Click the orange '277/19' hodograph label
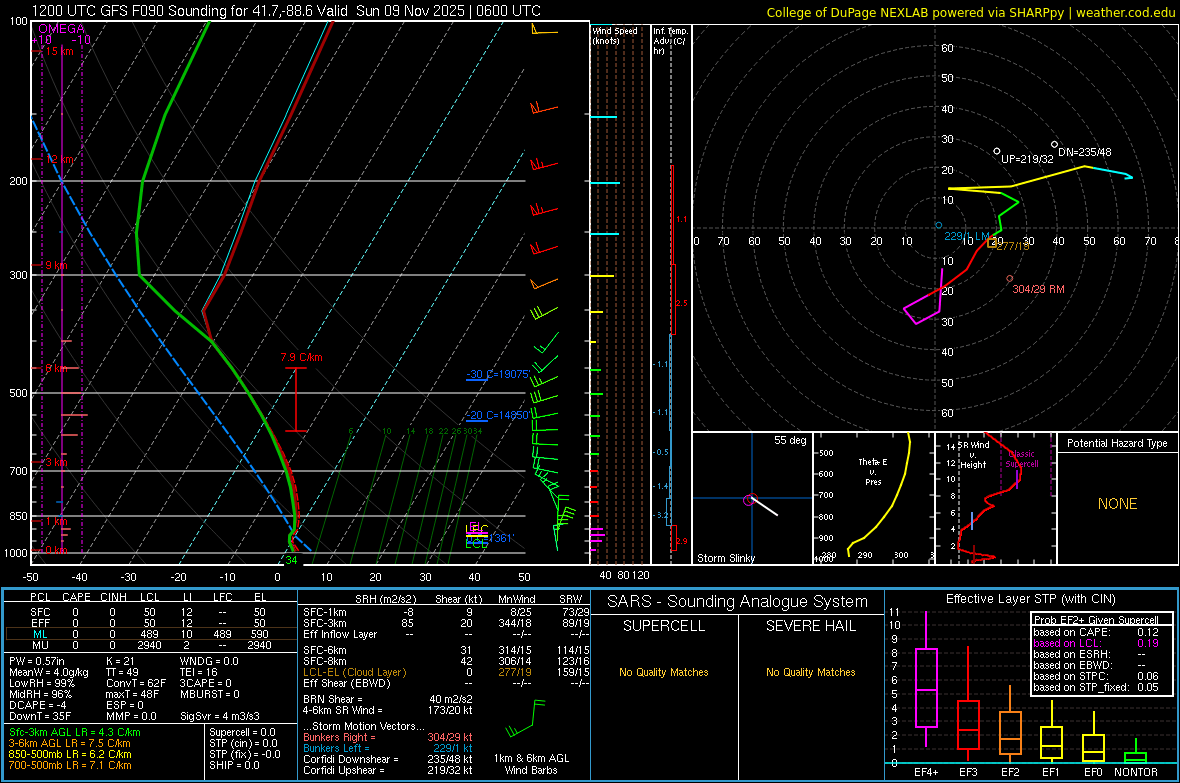 point(1013,246)
